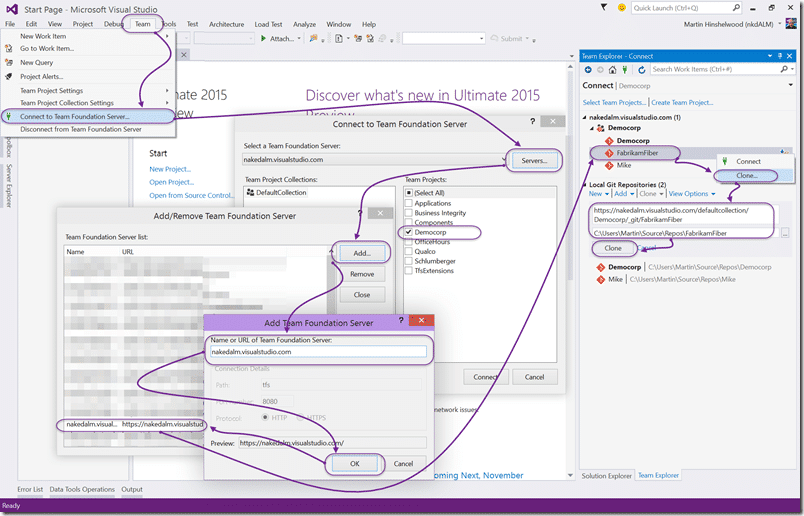This screenshot has height=516, width=804.
Task: Uncheck the Democorp team project checkbox
Action: coord(409,232)
